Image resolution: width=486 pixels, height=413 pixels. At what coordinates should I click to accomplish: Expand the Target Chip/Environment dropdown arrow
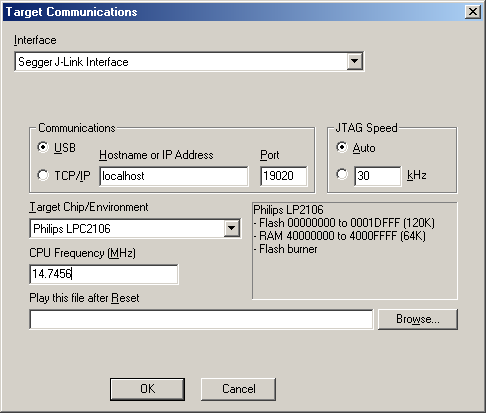pos(232,228)
